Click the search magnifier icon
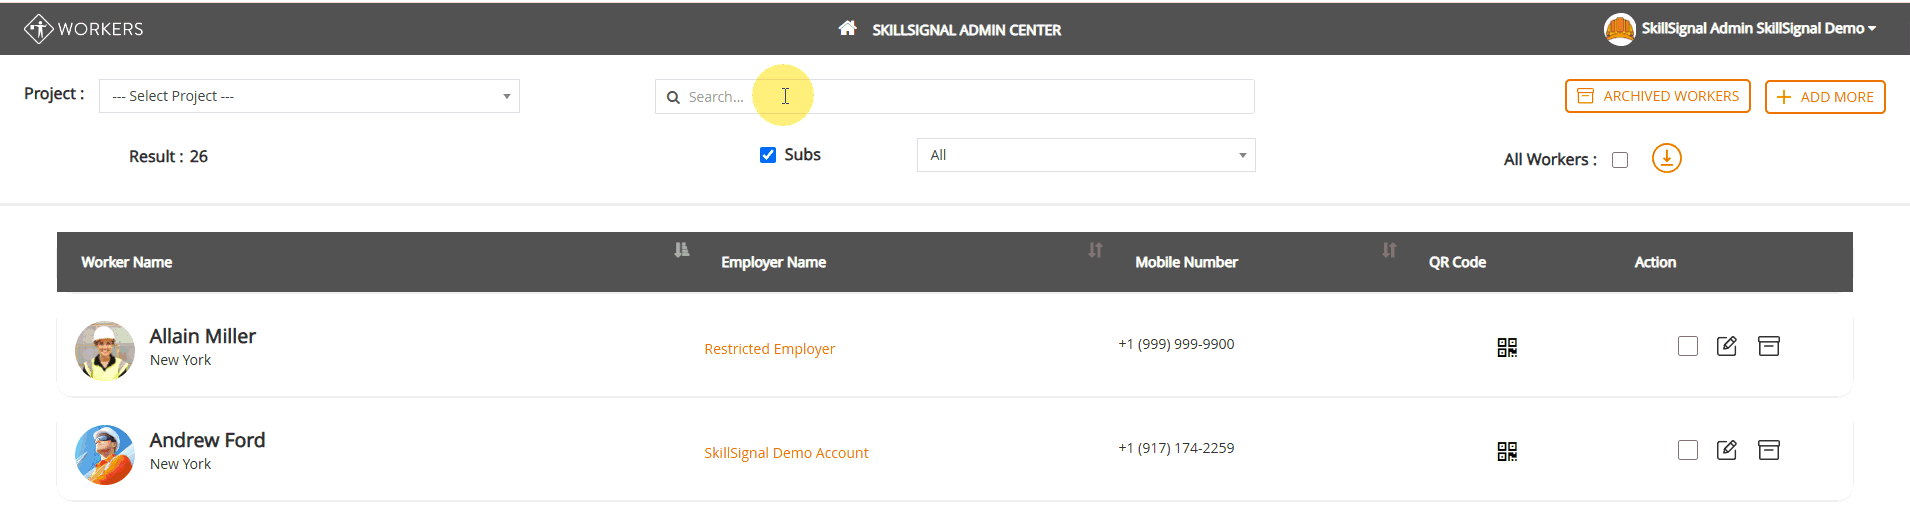The image size is (1910, 508). pyautogui.click(x=673, y=97)
